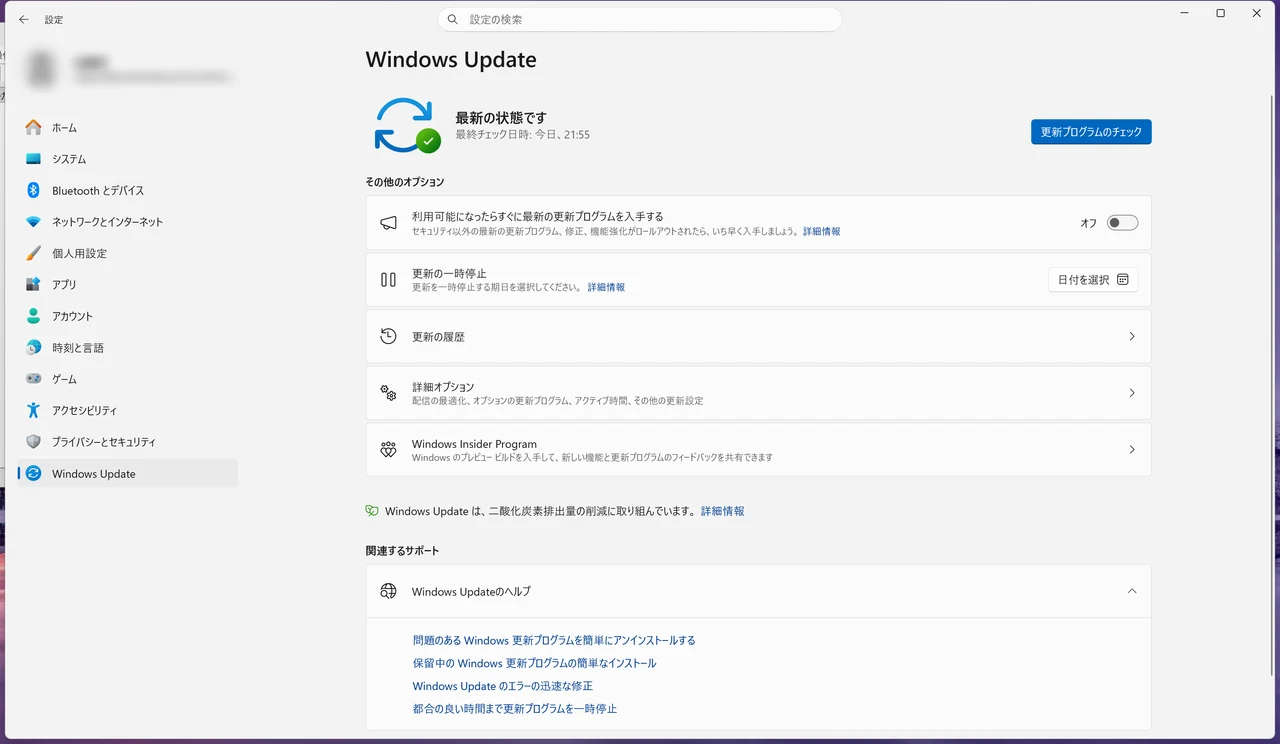1280x744 pixels.
Task: Toggle the 最新の更新プログラムを入手する switch
Action: [x=1122, y=223]
